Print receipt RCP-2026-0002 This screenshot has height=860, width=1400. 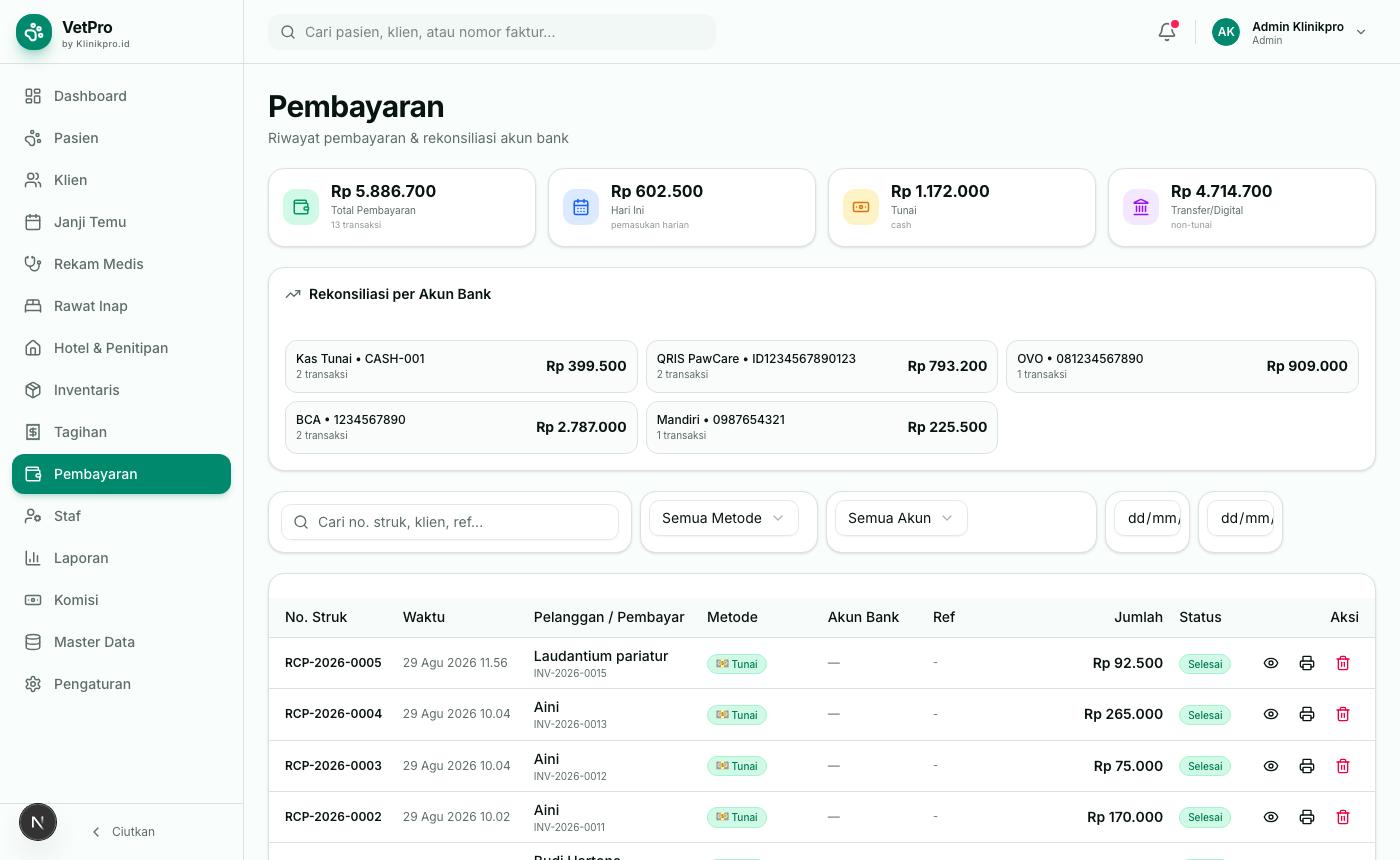pos(1307,817)
